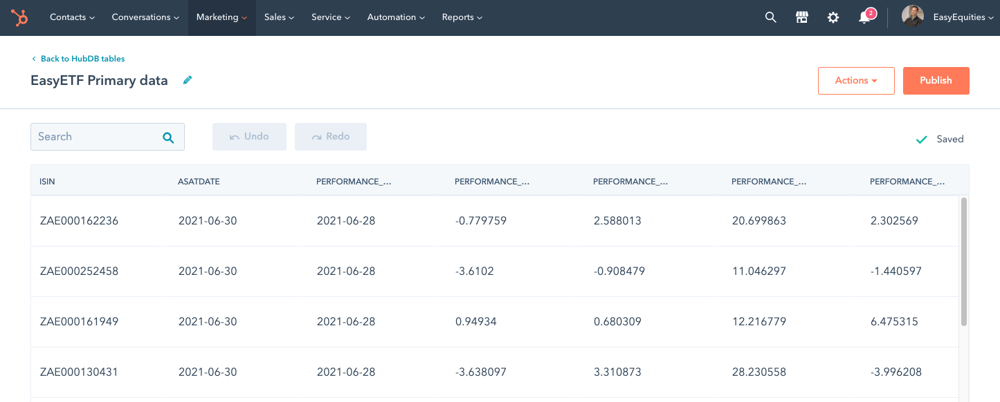Click the Undo button
The height and width of the screenshot is (402, 1000).
pyautogui.click(x=249, y=137)
